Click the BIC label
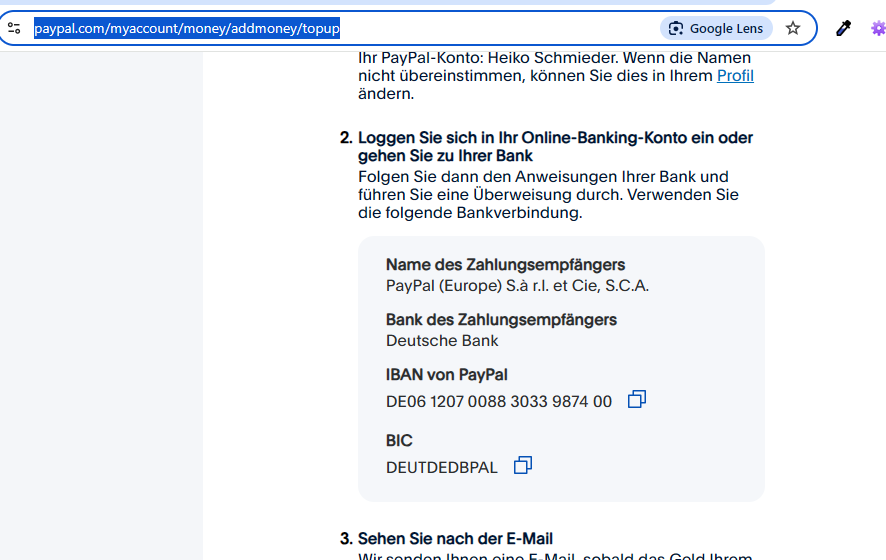This screenshot has width=886, height=560. pos(399,441)
